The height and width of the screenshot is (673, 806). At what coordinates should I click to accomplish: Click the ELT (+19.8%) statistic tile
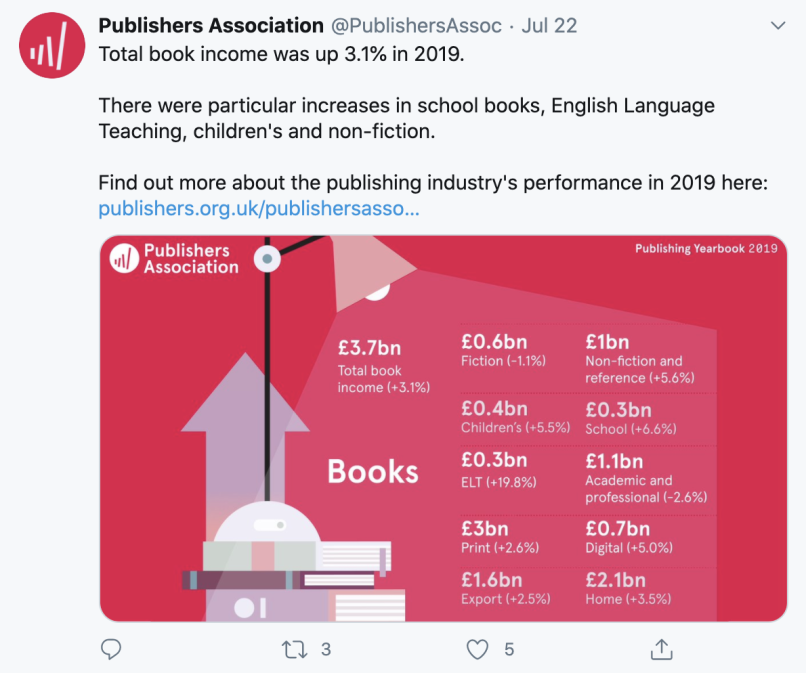point(499,470)
